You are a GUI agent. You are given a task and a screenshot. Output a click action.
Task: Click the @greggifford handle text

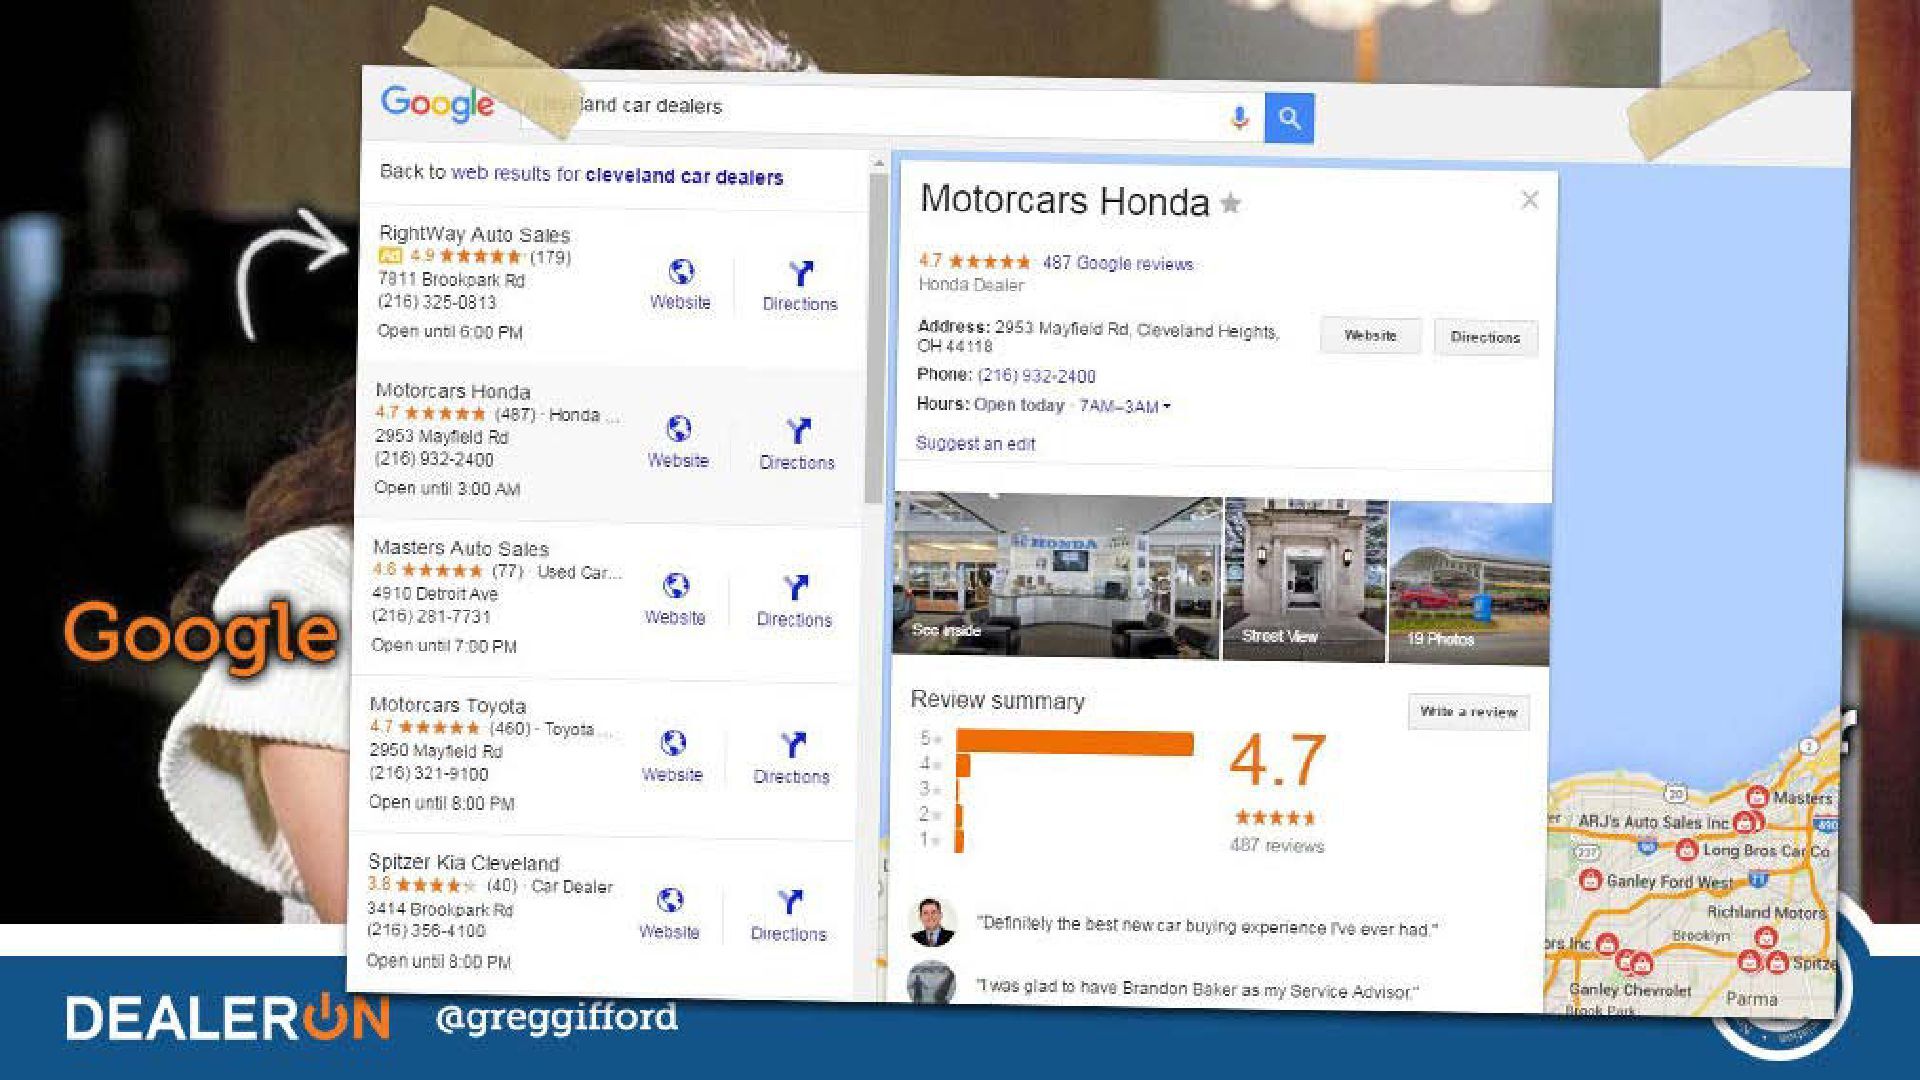557,1017
